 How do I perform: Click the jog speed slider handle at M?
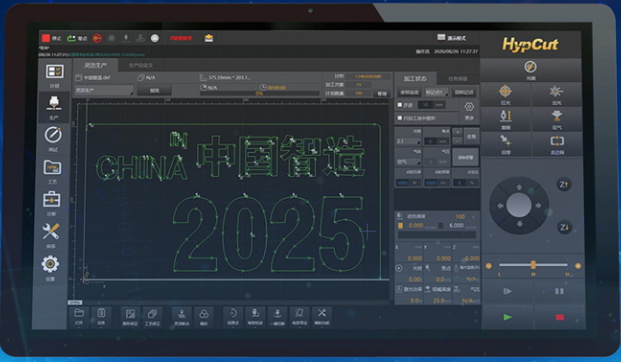coord(533,265)
